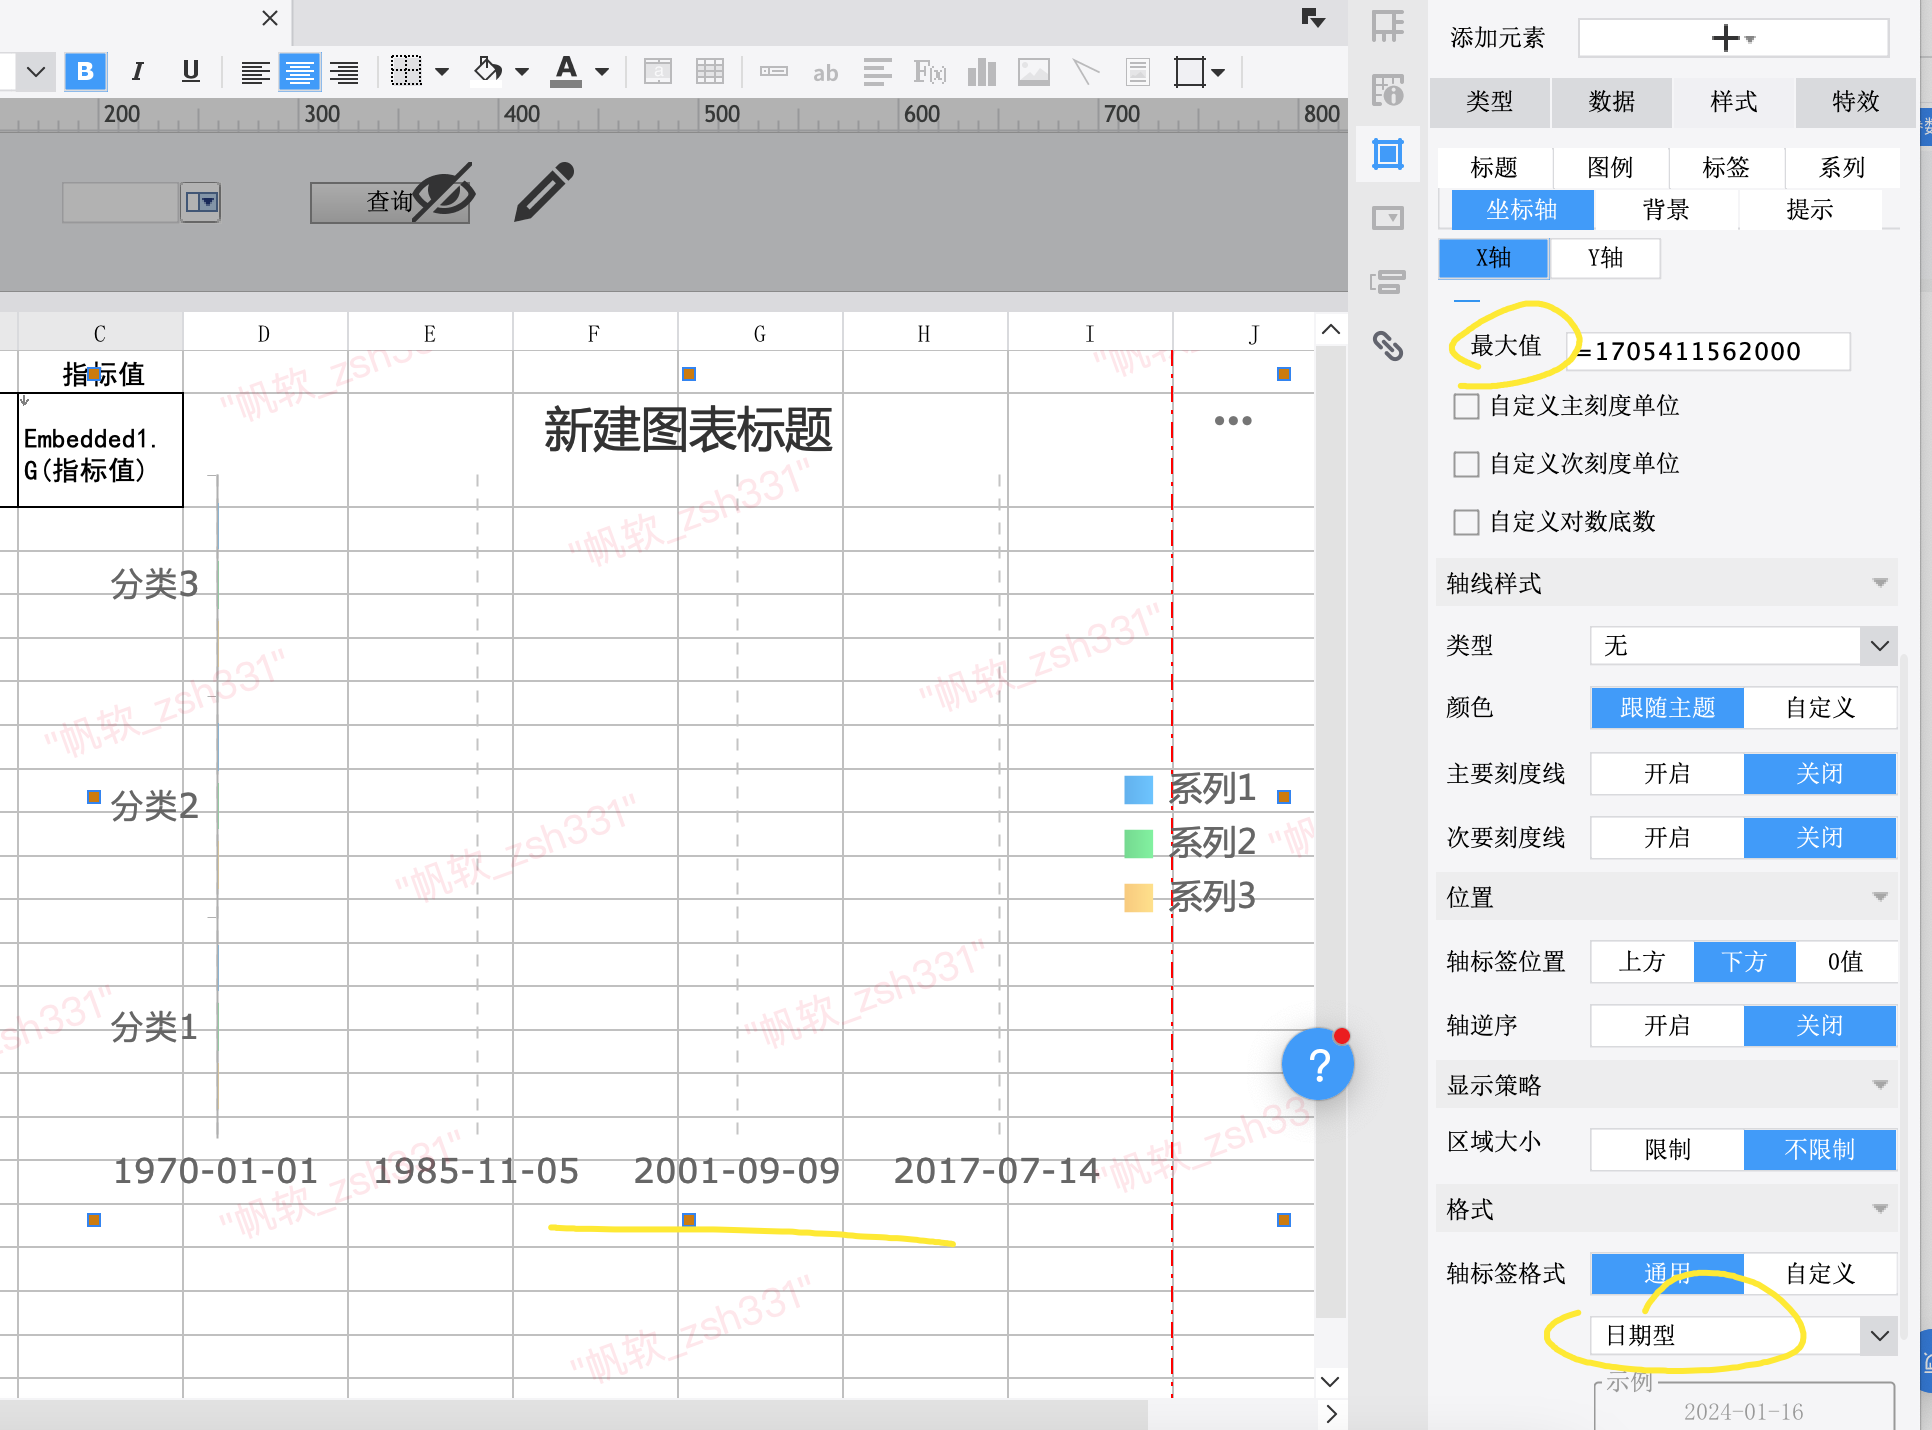Check 自定义对数底数 checkbox
This screenshot has height=1430, width=1932.
coord(1466,522)
